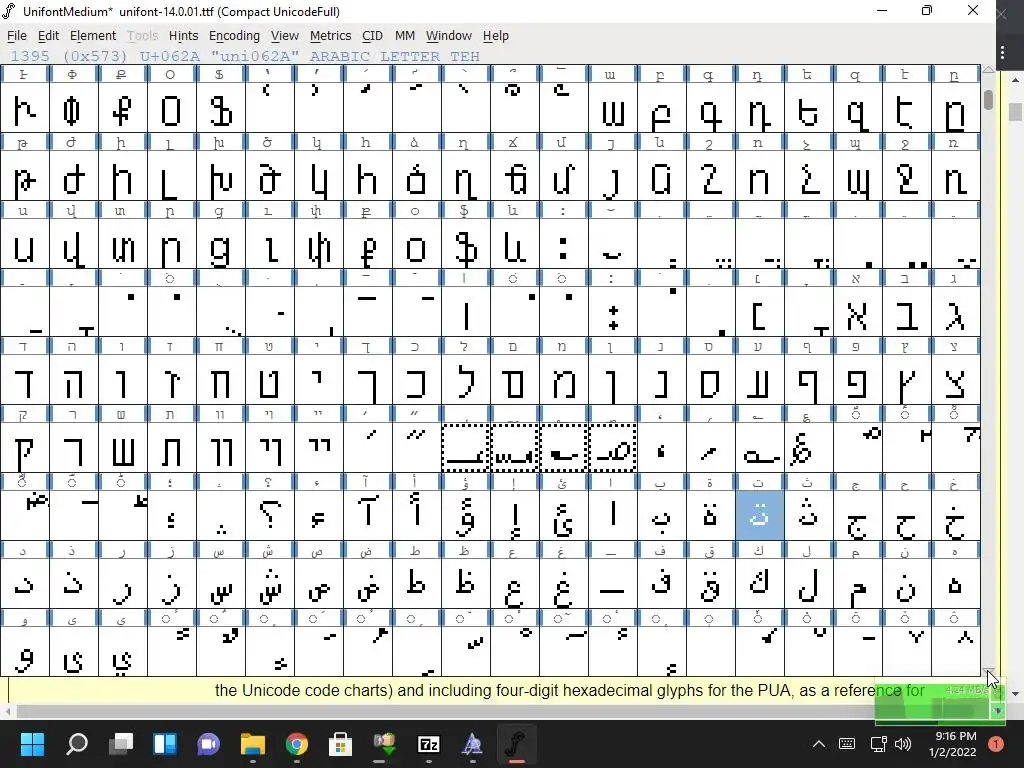
Task: Select the Arabic meem glyph cell
Action: tap(857, 584)
